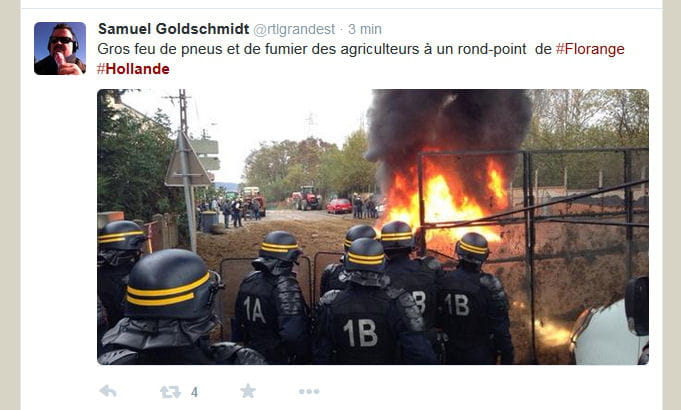Image resolution: width=681 pixels, height=410 pixels.
Task: Reply to Samuel Goldschmidt's tweet
Action: (x=108, y=391)
